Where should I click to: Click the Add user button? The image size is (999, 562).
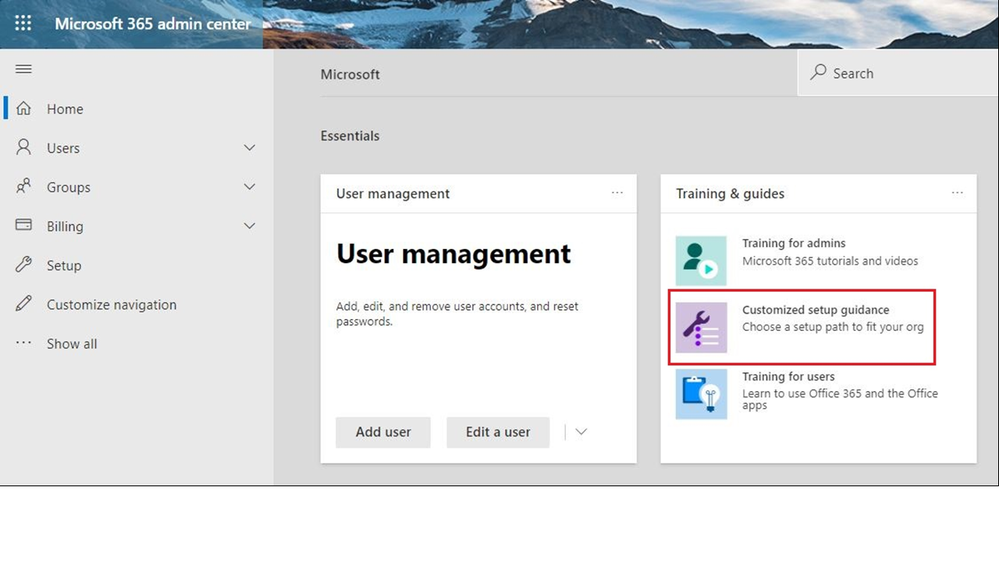coord(383,432)
